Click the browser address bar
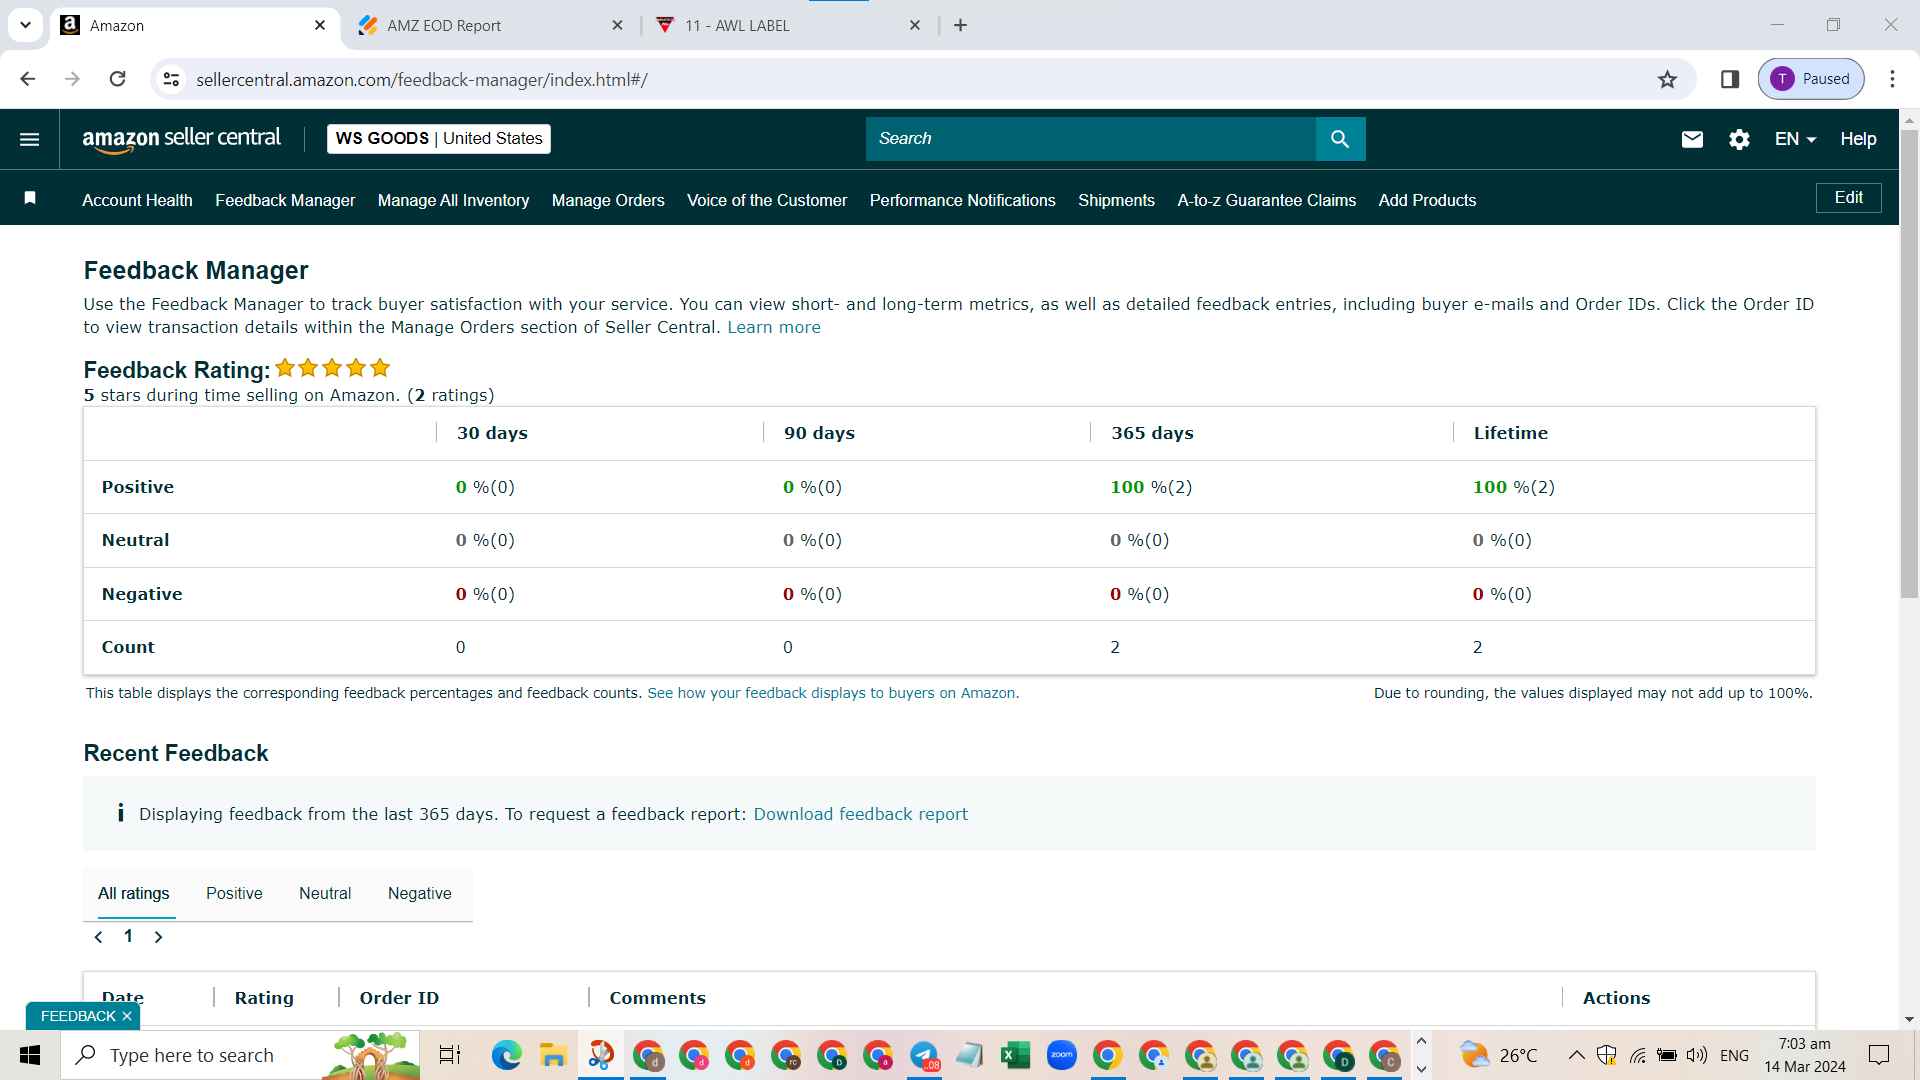 [918, 79]
